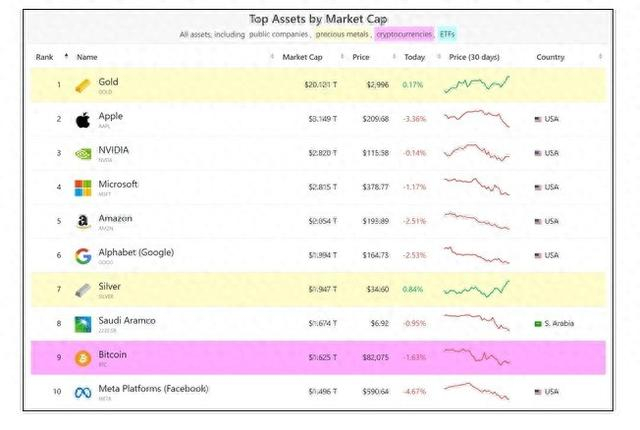Click the Alphabet Google logo icon
Image resolution: width=640 pixels, height=430 pixels.
tap(83, 256)
